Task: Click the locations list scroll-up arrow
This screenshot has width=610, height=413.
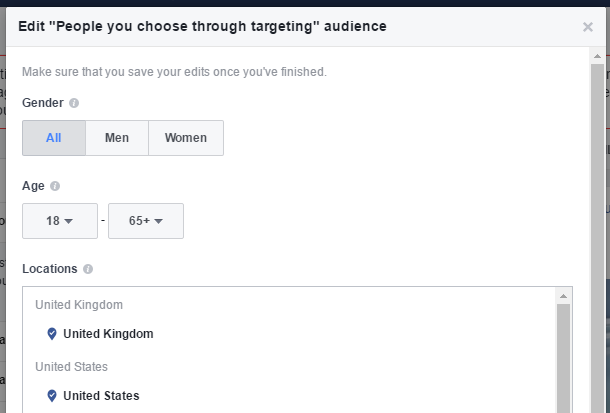Action: [563, 296]
